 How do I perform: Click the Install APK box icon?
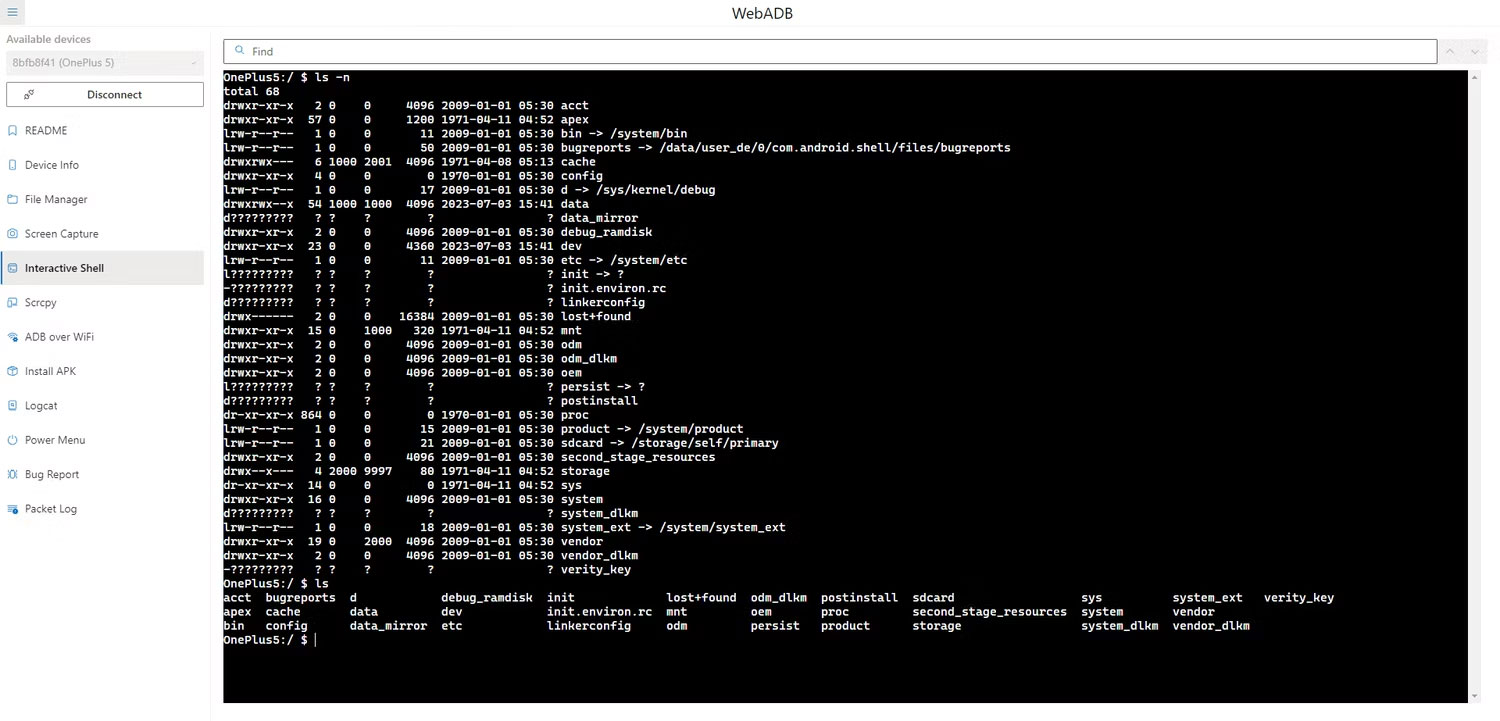12,371
